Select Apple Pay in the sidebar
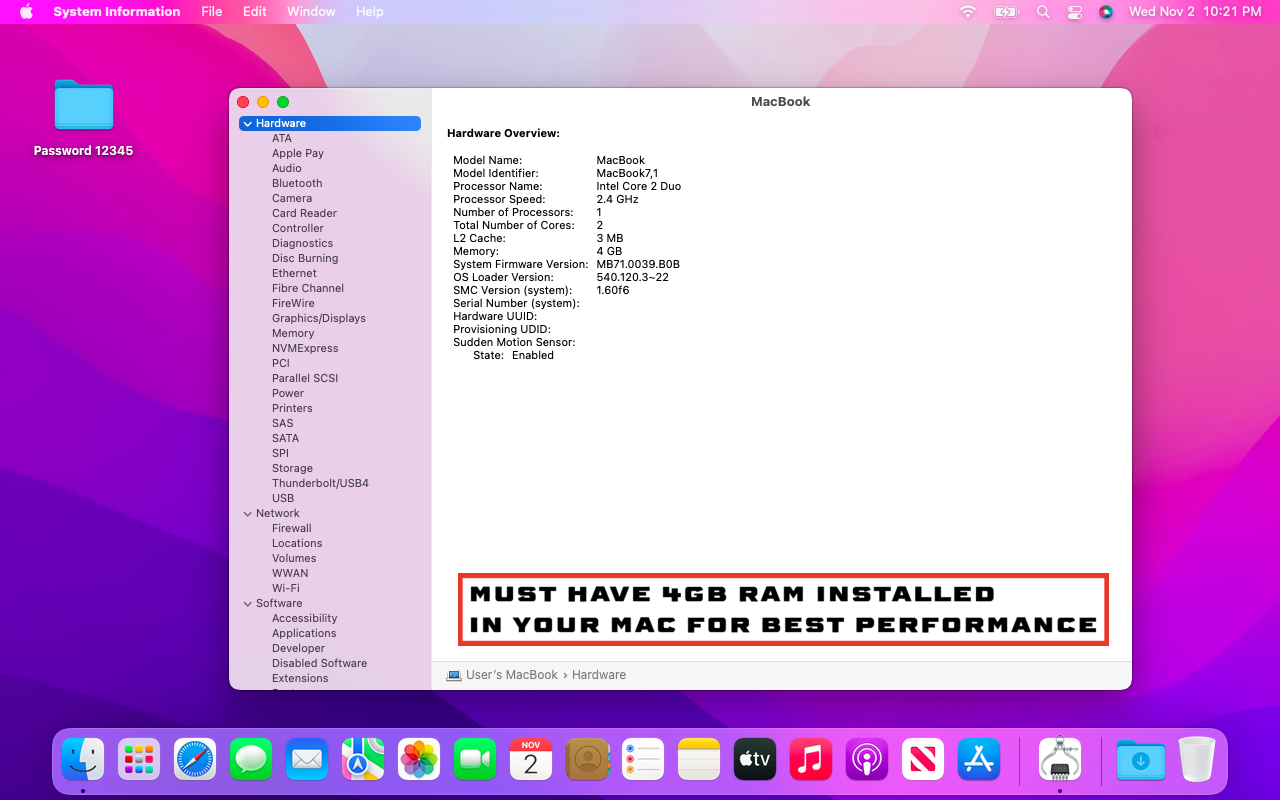 298,154
